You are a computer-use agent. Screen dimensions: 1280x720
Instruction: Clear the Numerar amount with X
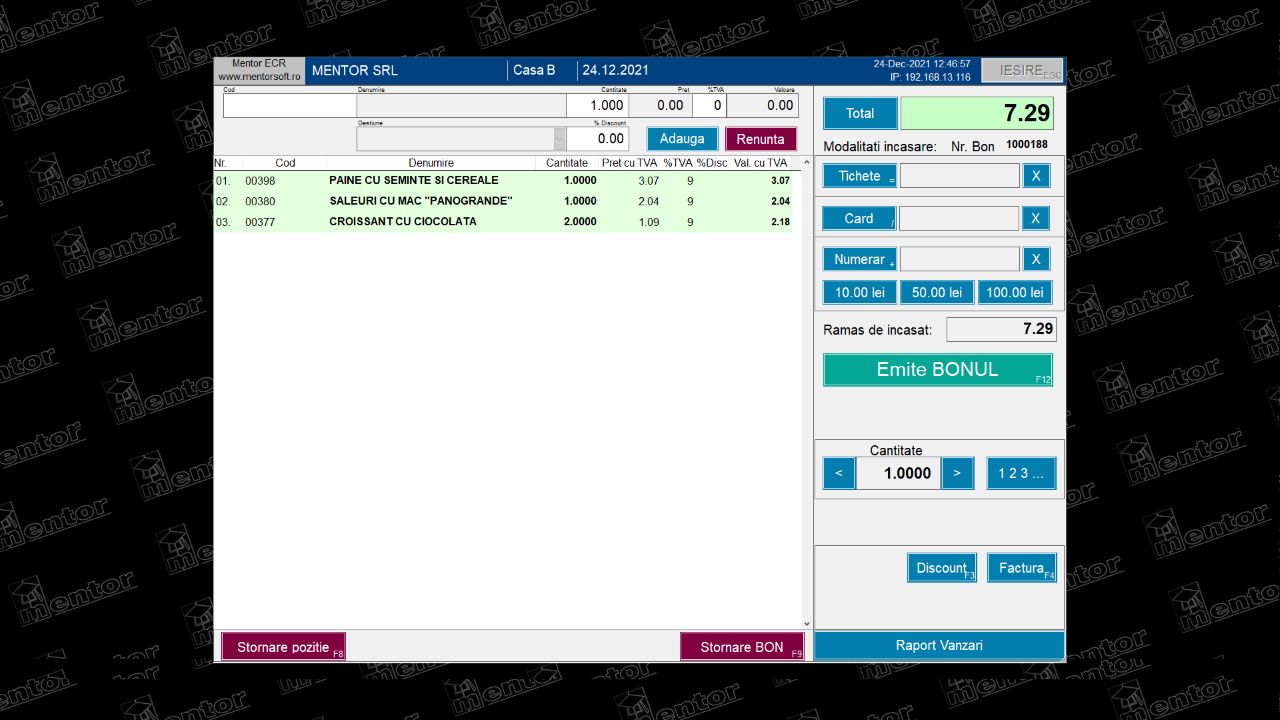click(1035, 259)
